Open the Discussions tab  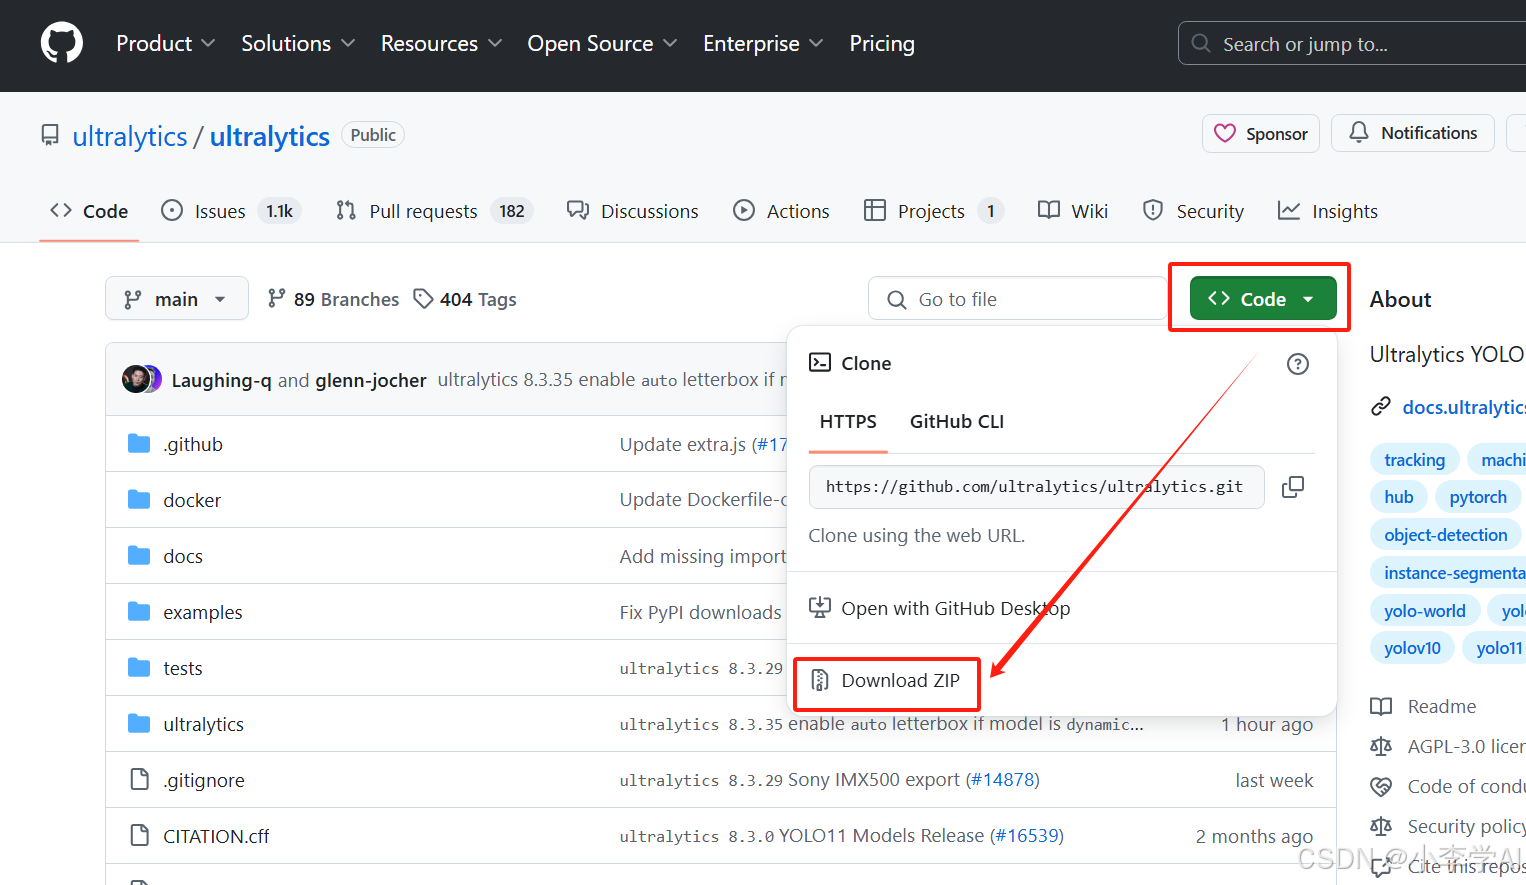(633, 211)
